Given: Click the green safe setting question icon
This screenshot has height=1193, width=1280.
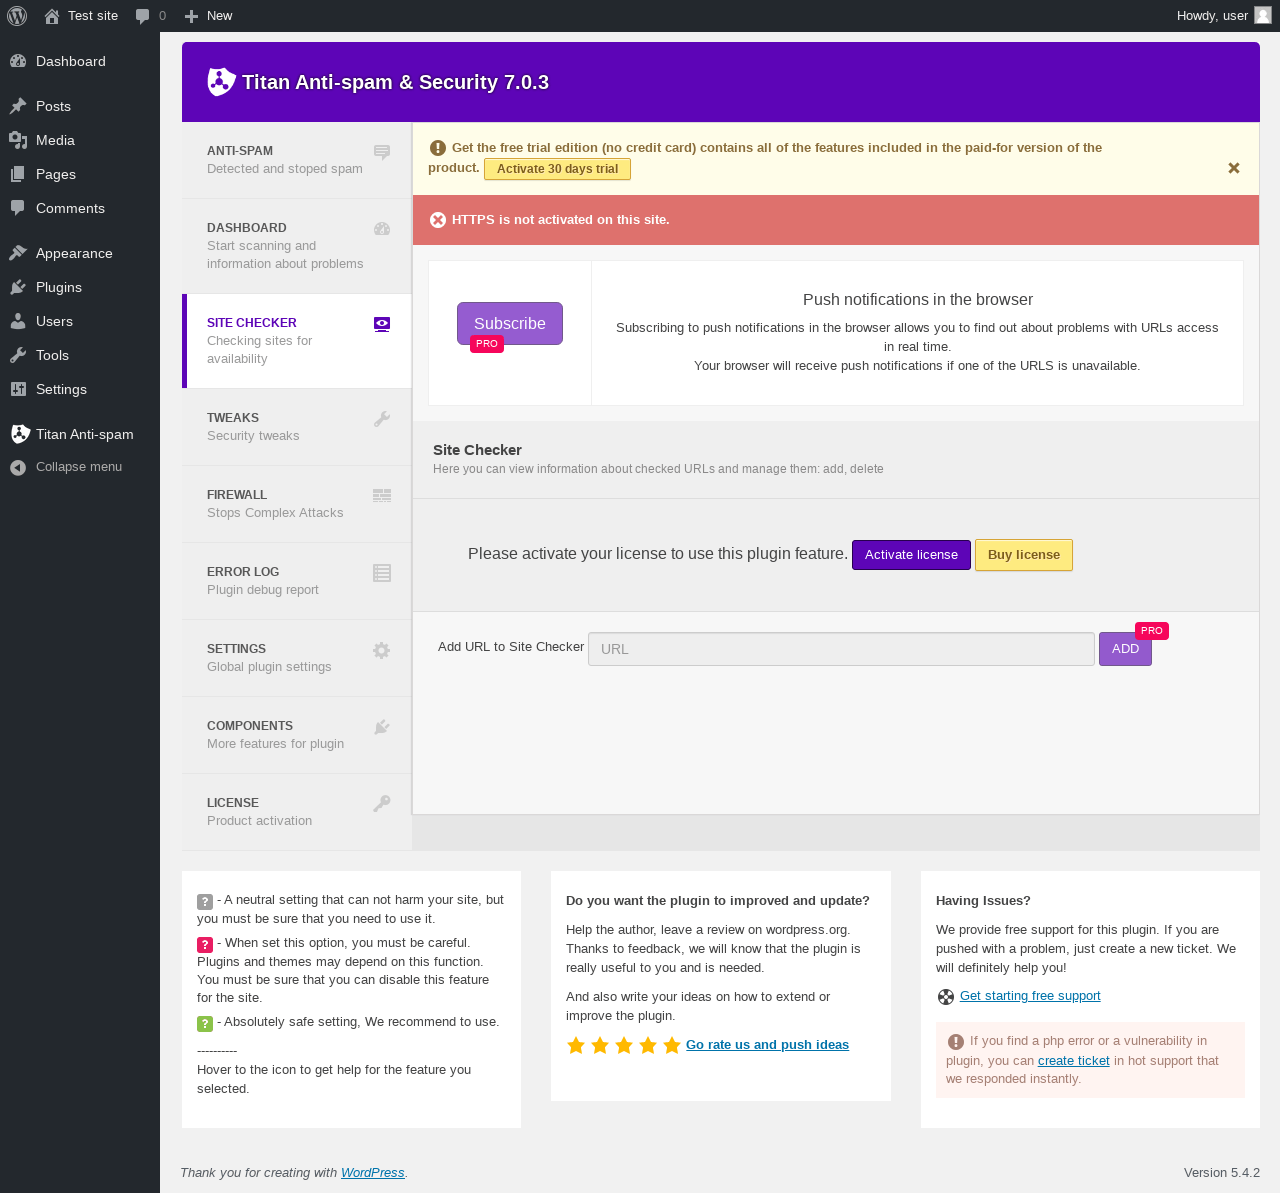Looking at the screenshot, I should tap(205, 1023).
